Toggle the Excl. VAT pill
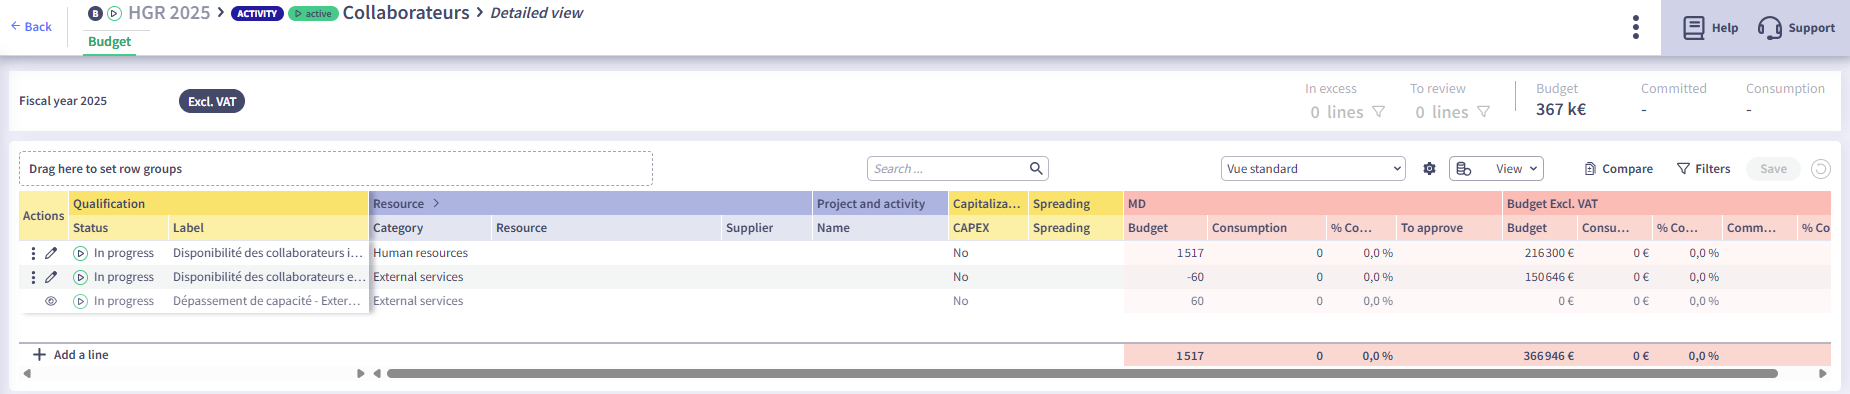The width and height of the screenshot is (1850, 394). [x=212, y=101]
